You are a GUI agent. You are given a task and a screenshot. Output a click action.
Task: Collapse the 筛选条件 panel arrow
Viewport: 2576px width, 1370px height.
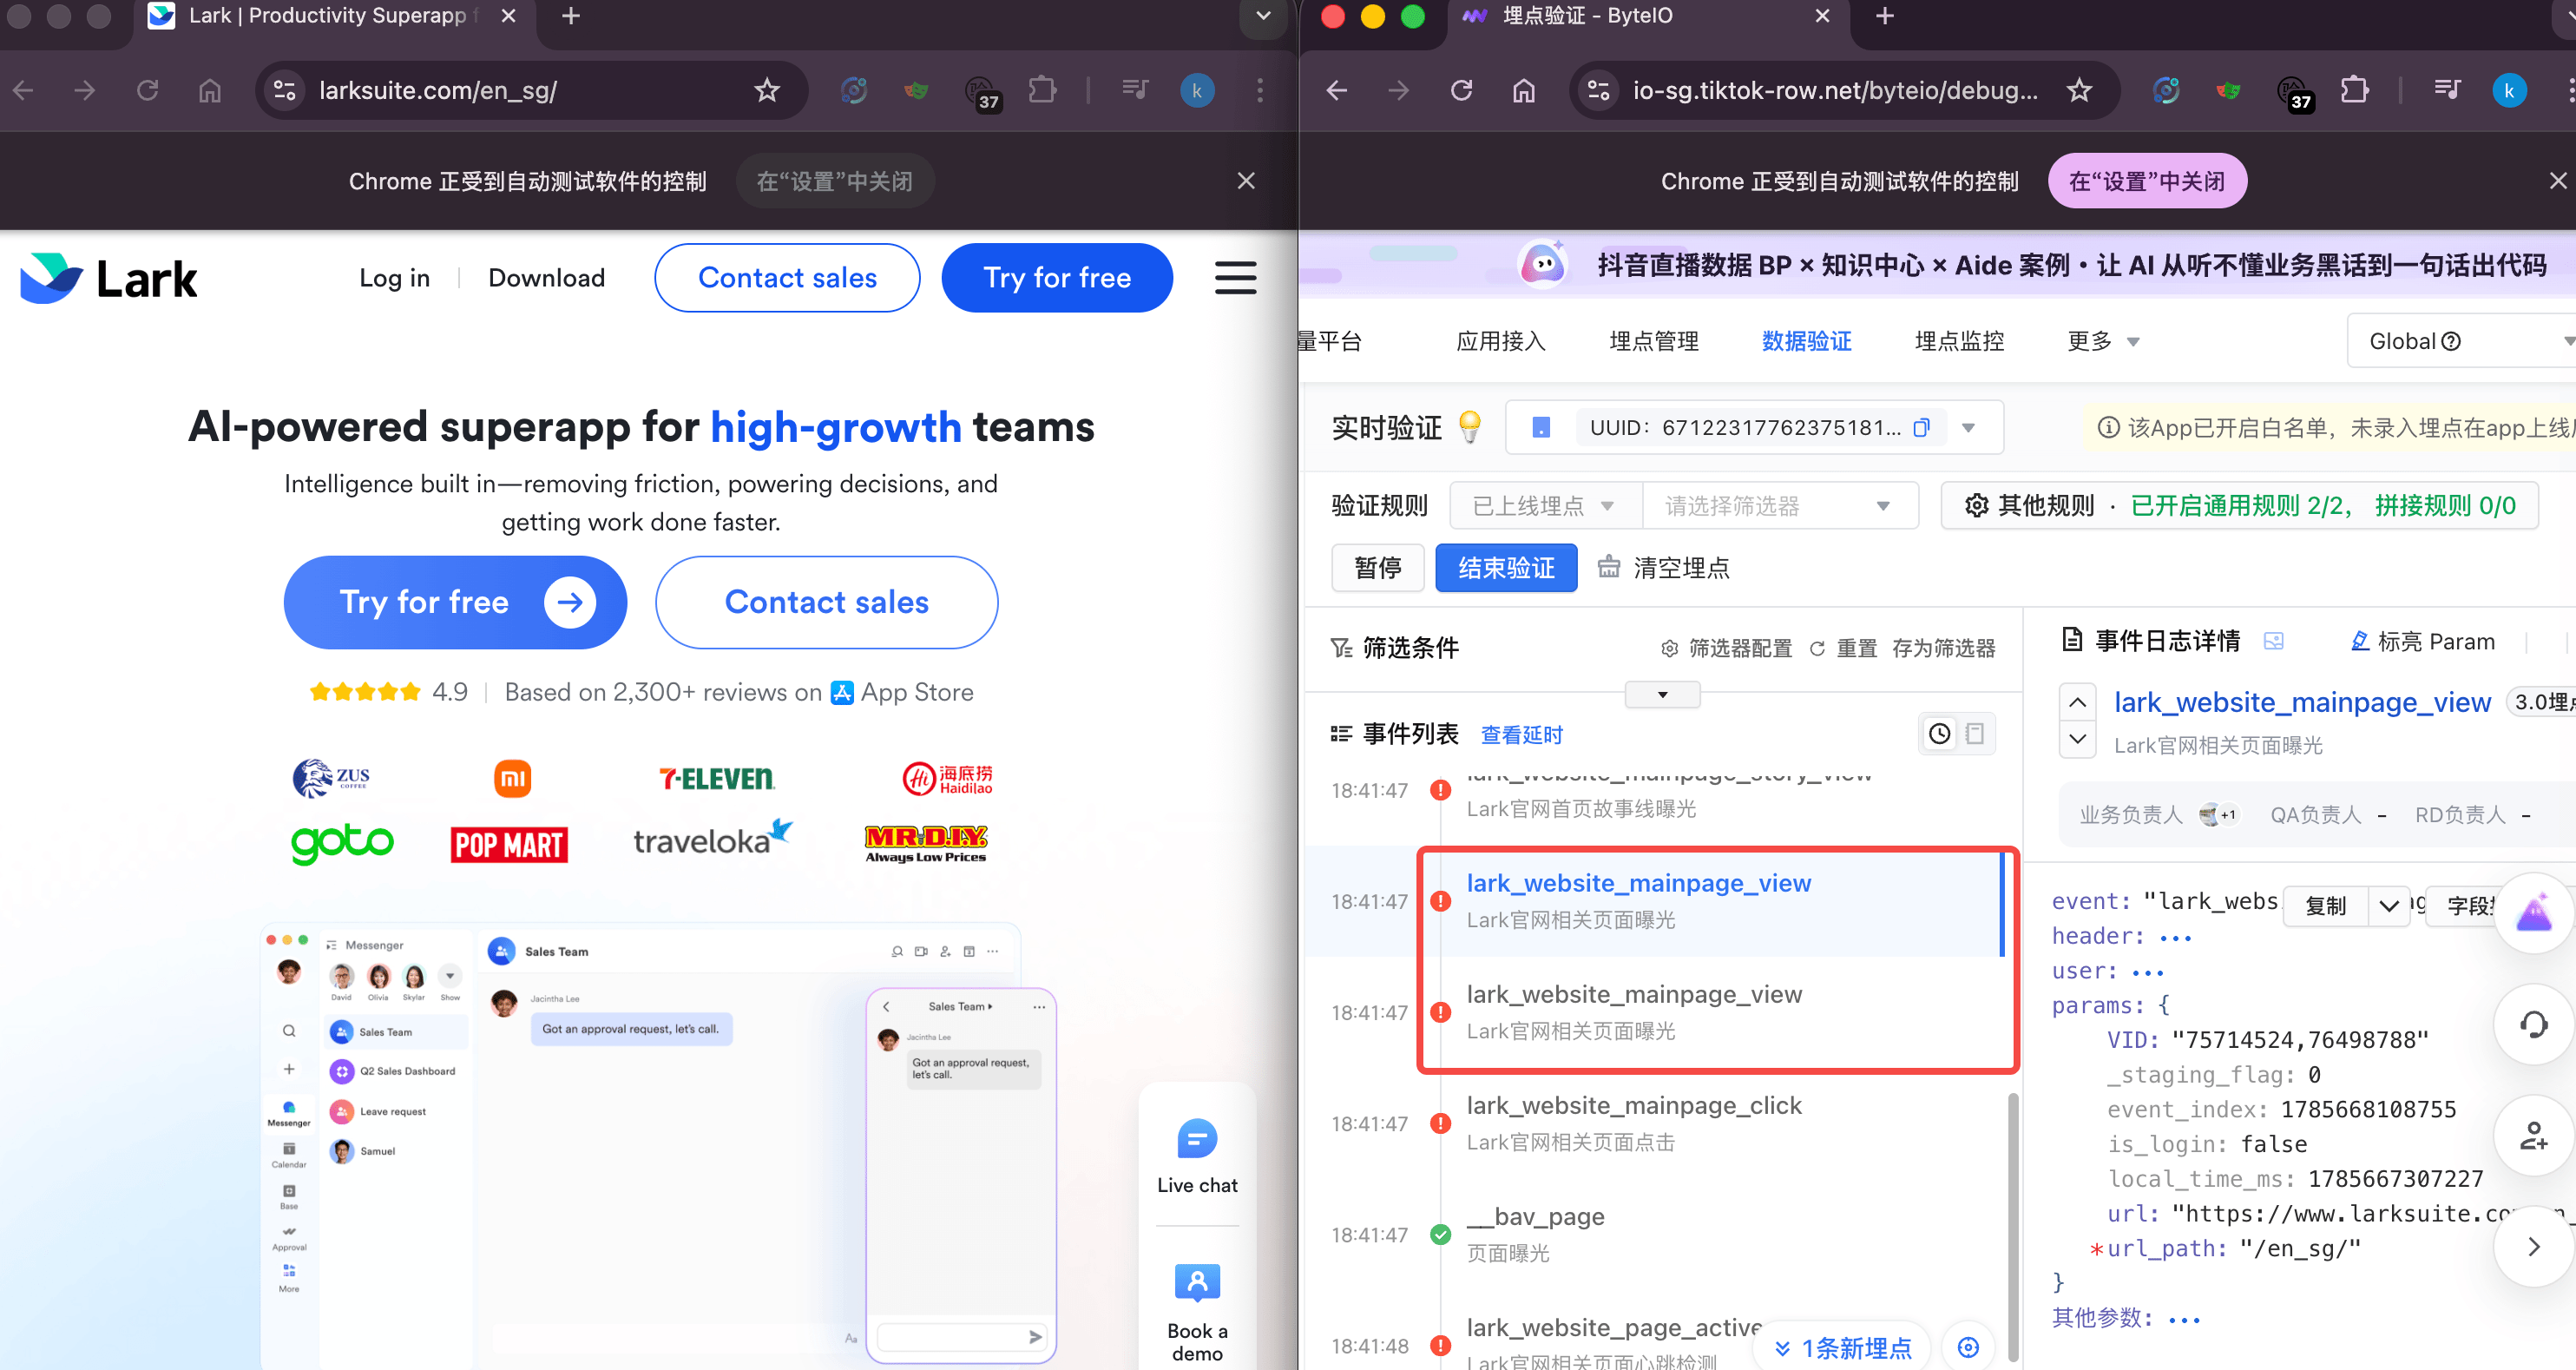pyautogui.click(x=1662, y=694)
